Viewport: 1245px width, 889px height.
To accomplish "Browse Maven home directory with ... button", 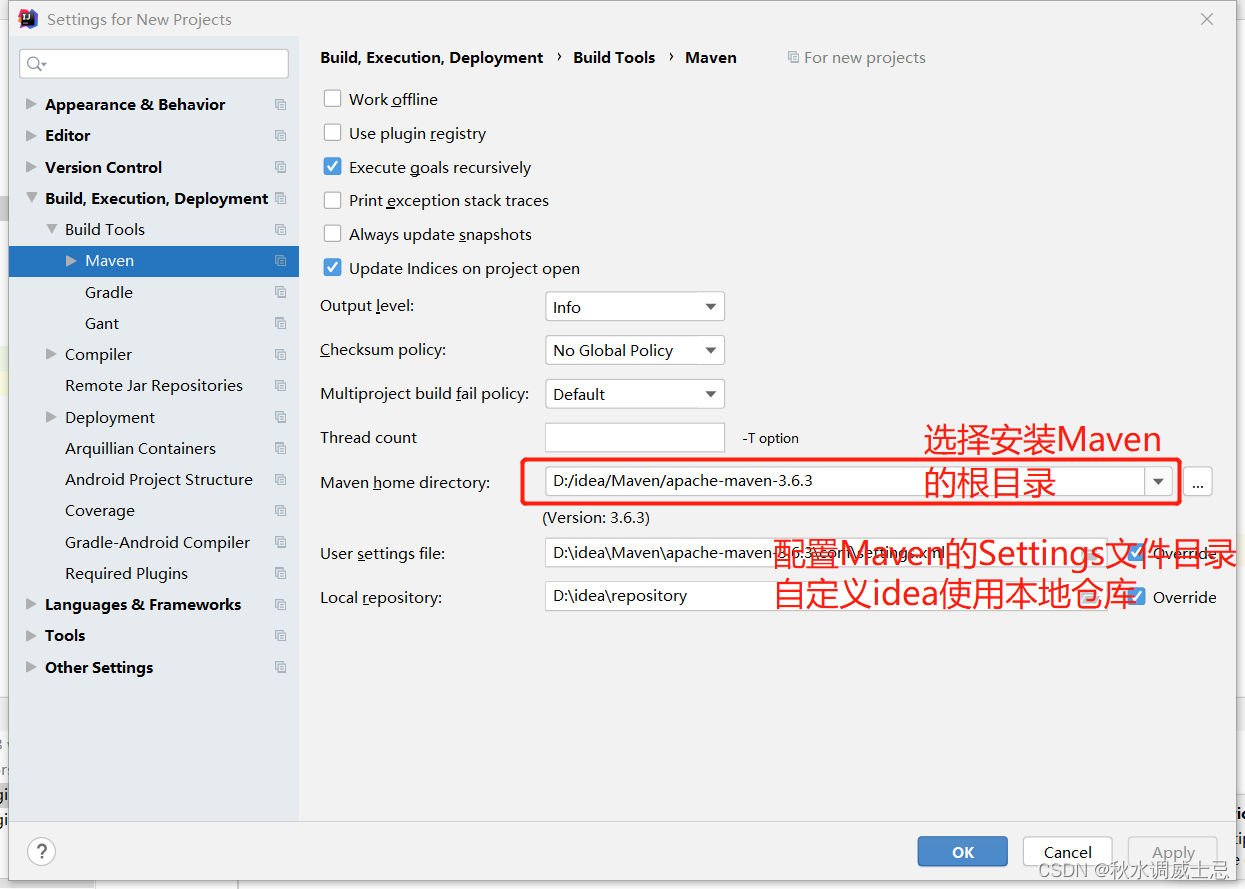I will 1198,482.
